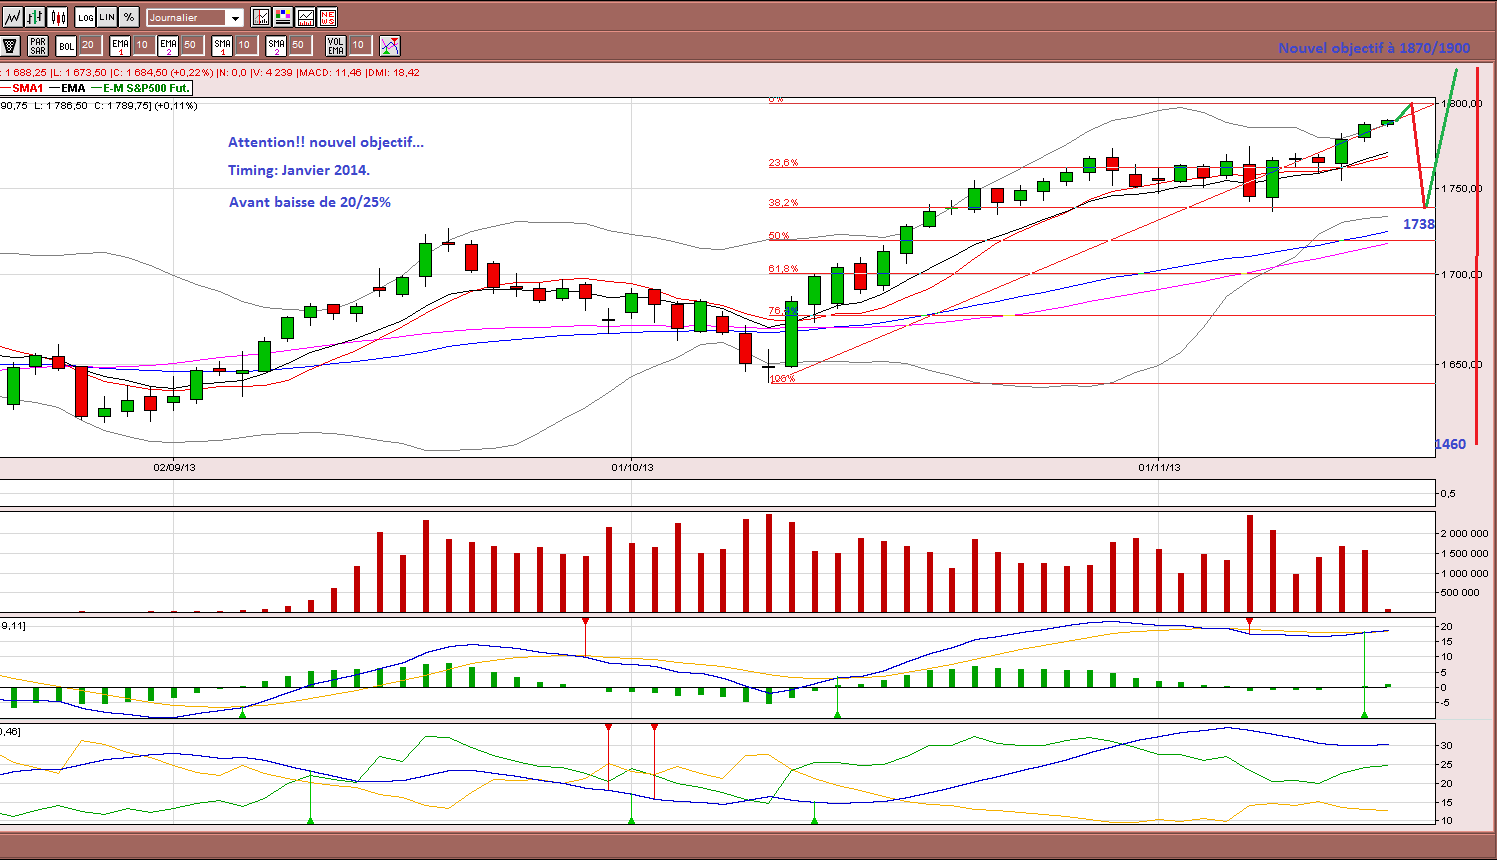The height and width of the screenshot is (860, 1497).
Task: Click the red MACD sell marker at top
Action: [586, 622]
